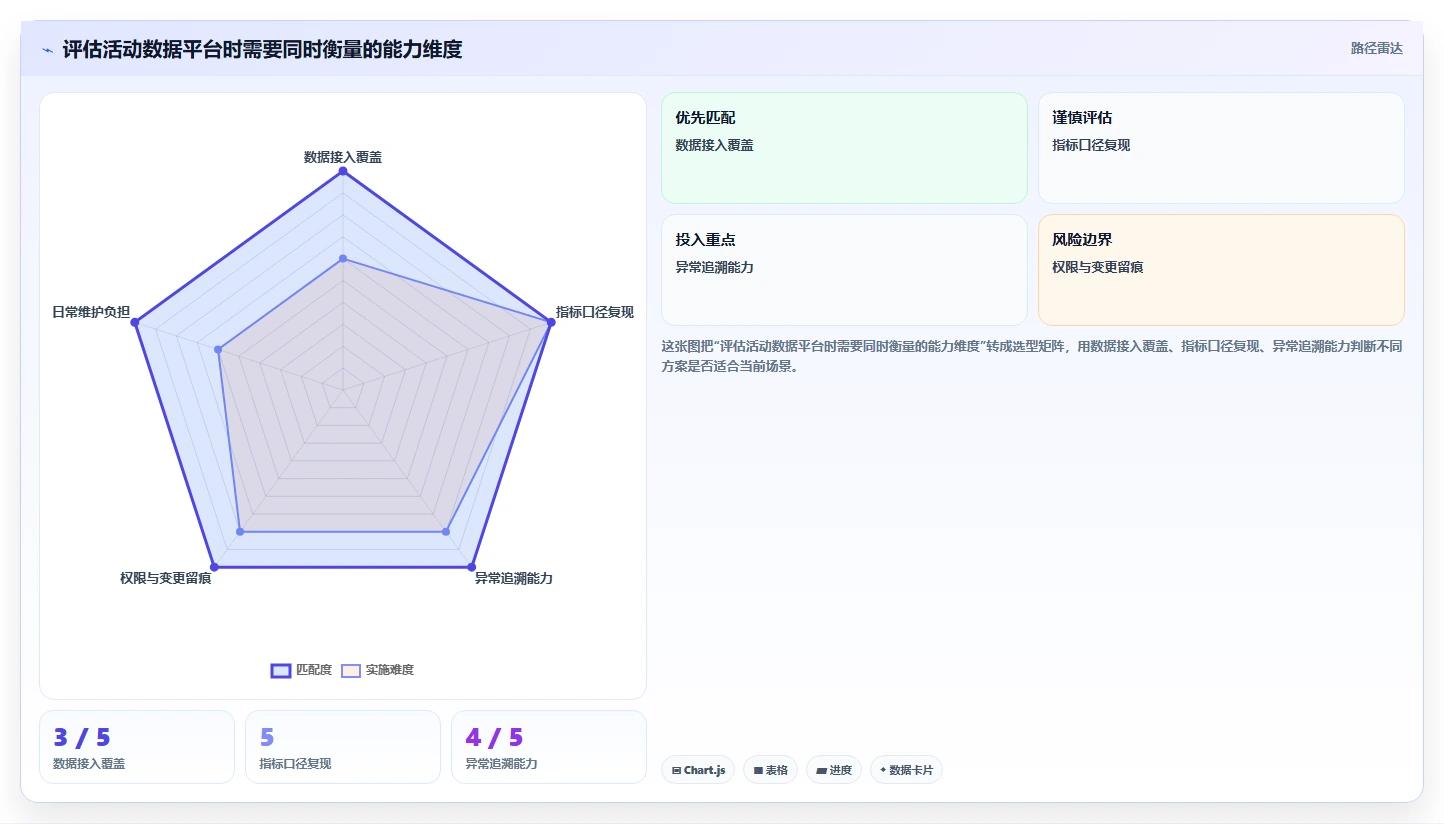The width and height of the screenshot is (1444, 824).
Task: Click the 表格 chip icon
Action: coord(758,770)
